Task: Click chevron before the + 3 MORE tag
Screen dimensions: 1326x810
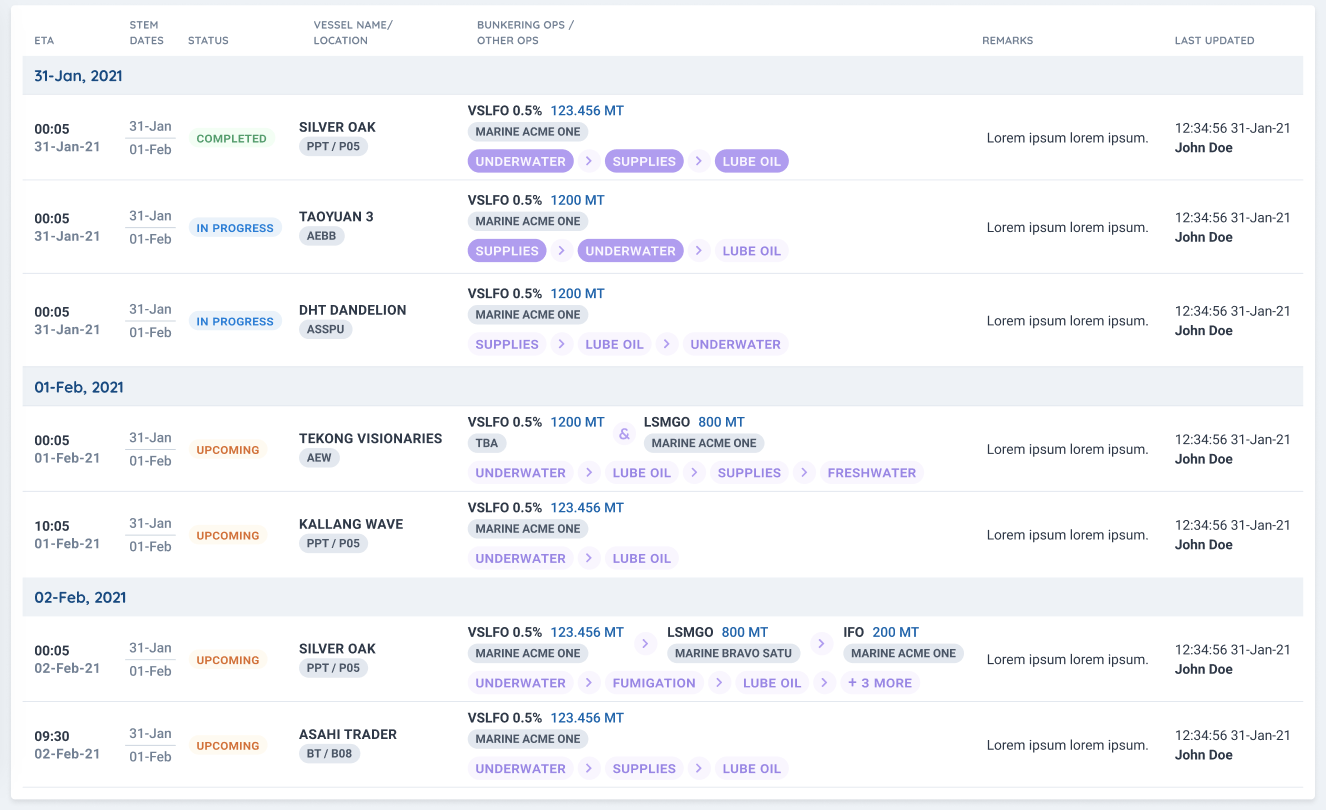Action: click(x=825, y=683)
